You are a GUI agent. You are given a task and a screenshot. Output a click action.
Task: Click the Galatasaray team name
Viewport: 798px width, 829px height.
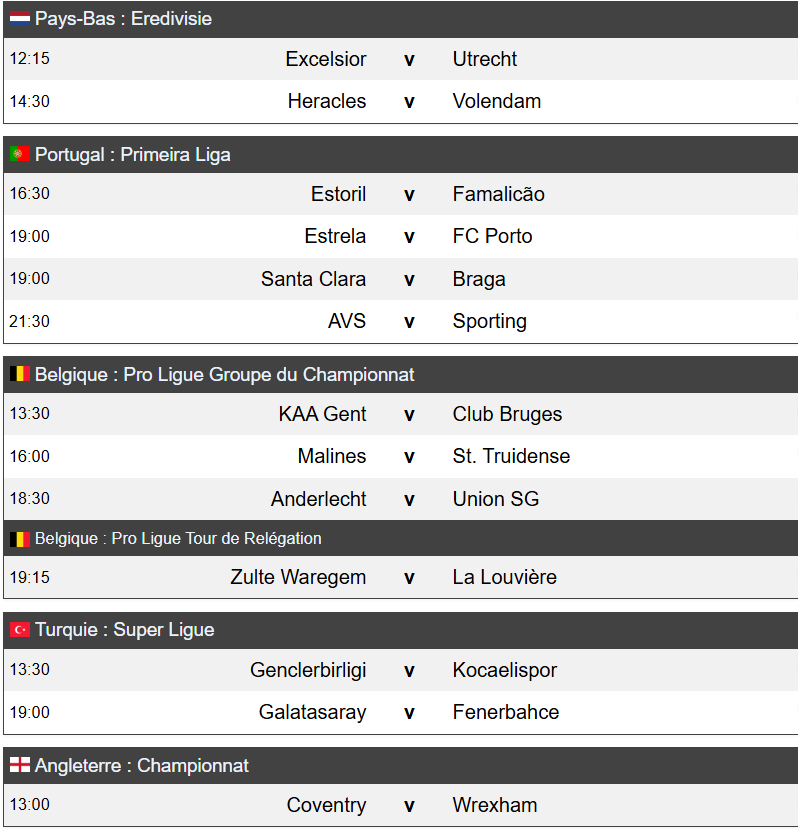[x=312, y=713]
